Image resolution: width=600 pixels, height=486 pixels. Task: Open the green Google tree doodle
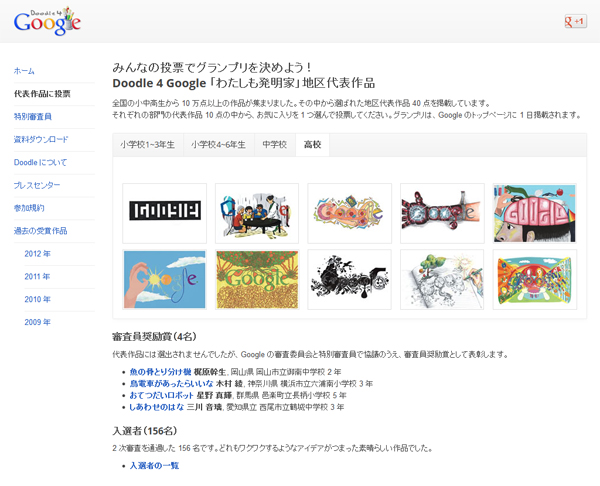(257, 279)
